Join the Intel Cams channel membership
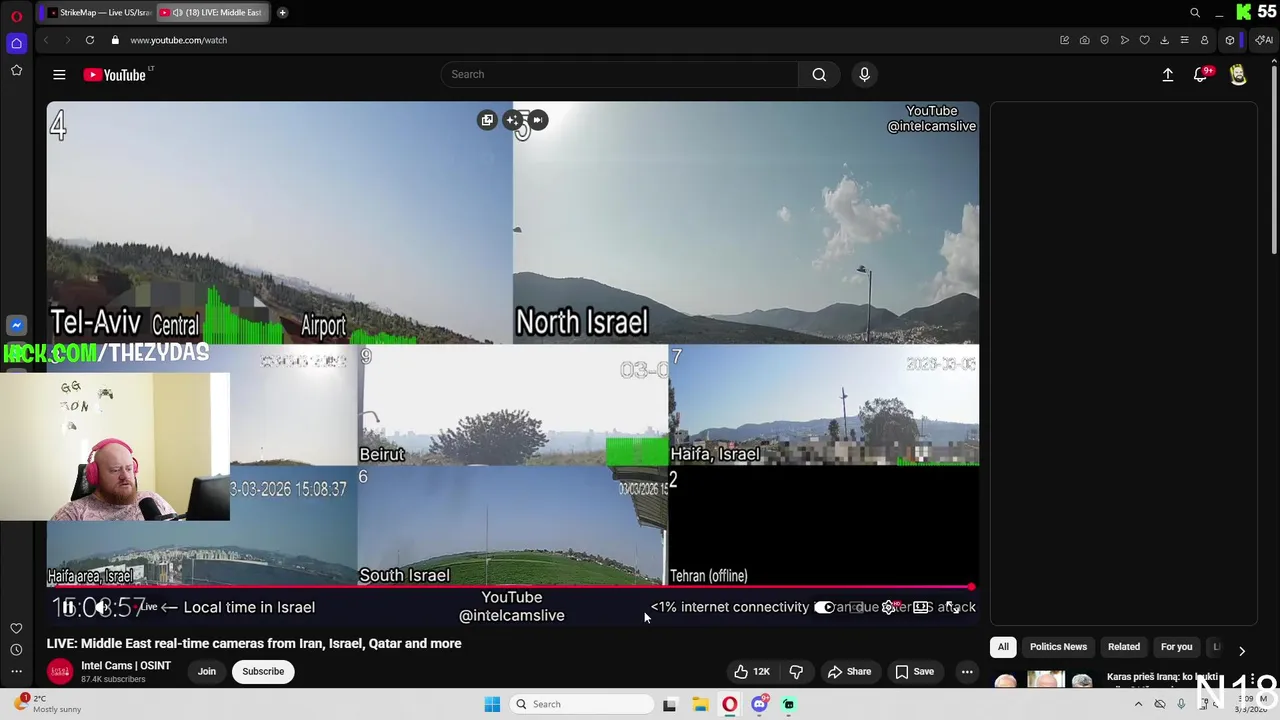The image size is (1280, 720). 207,671
